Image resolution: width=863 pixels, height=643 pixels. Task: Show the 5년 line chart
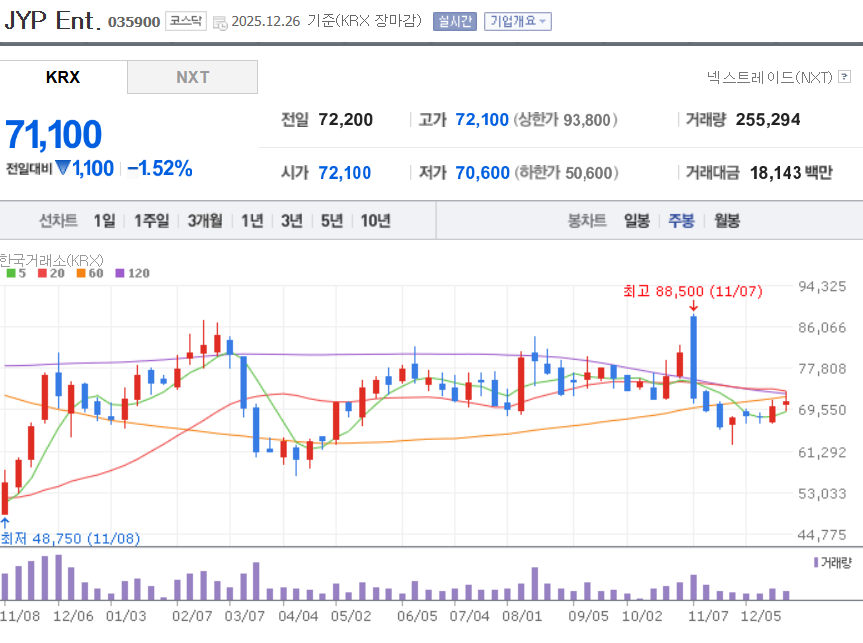click(332, 221)
